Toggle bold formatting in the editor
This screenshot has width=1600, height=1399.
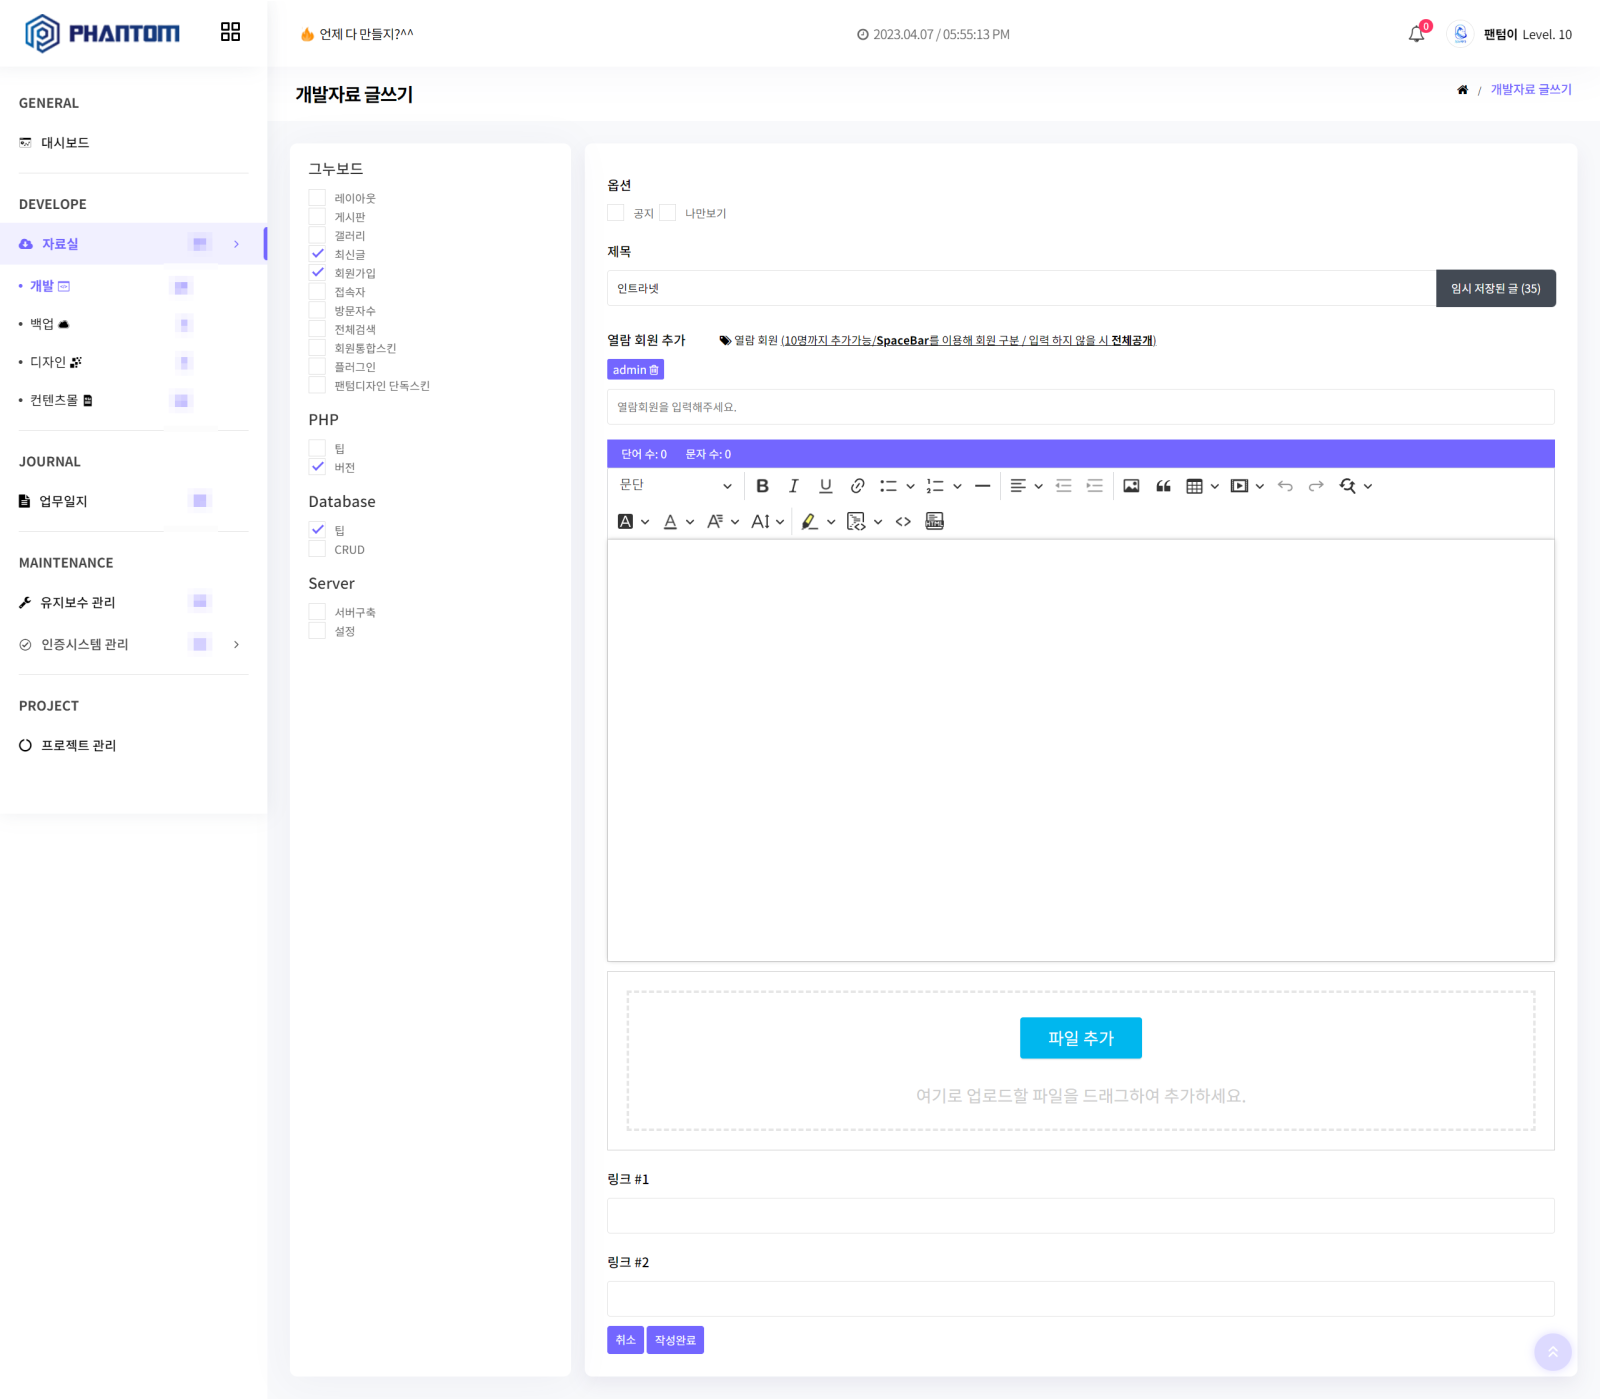[x=762, y=486]
